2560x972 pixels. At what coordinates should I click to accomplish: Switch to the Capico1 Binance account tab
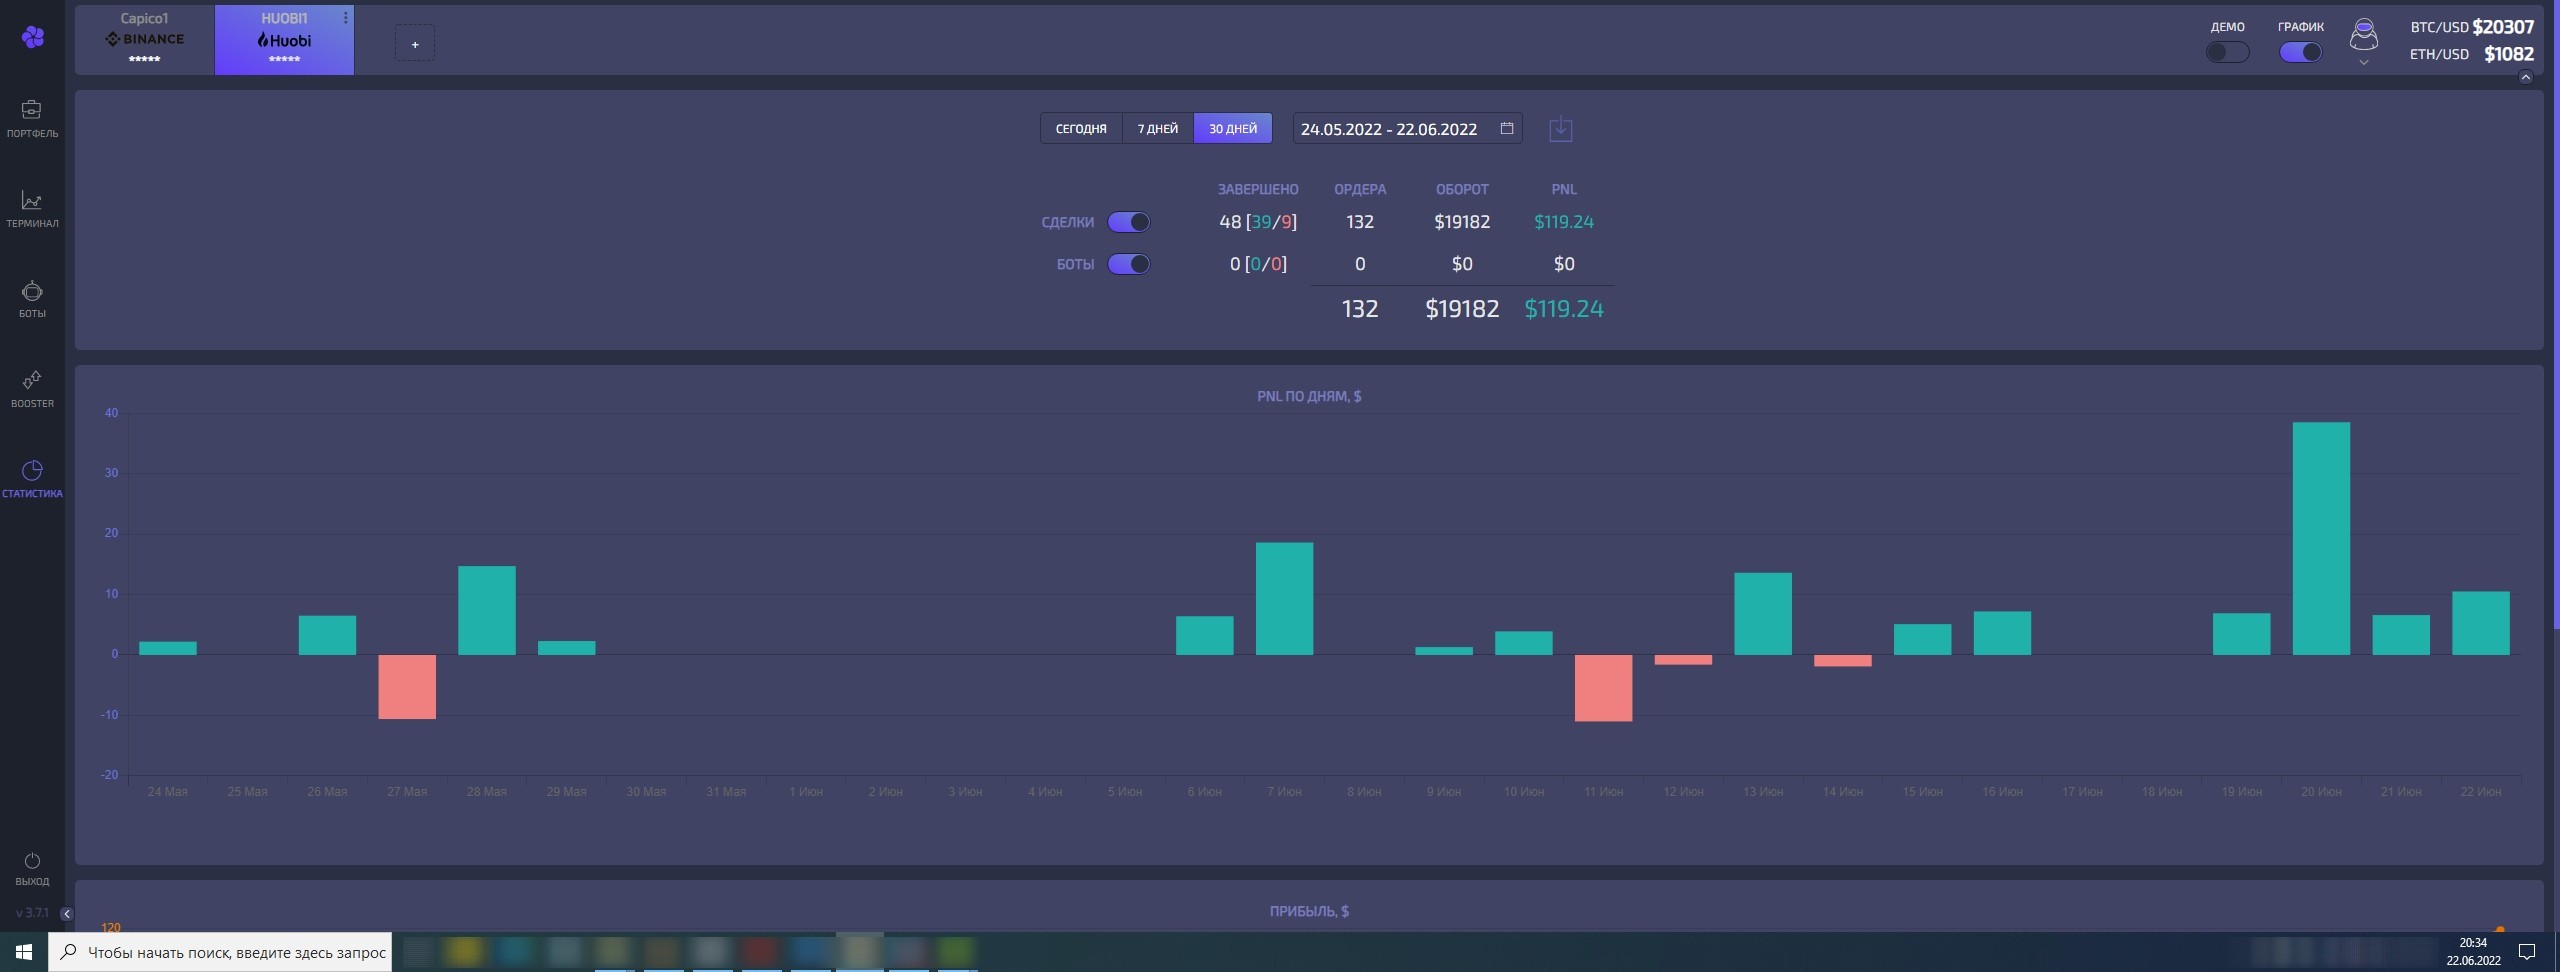tap(144, 40)
